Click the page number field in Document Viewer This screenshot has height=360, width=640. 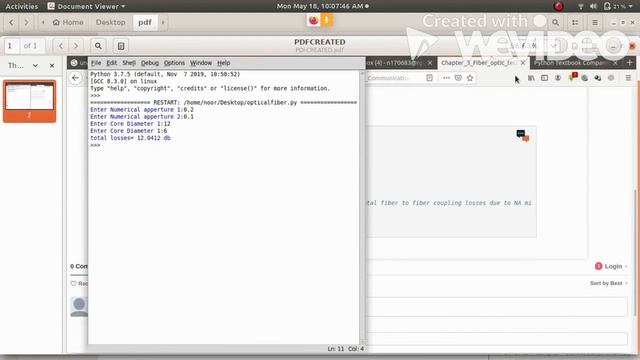point(11,46)
